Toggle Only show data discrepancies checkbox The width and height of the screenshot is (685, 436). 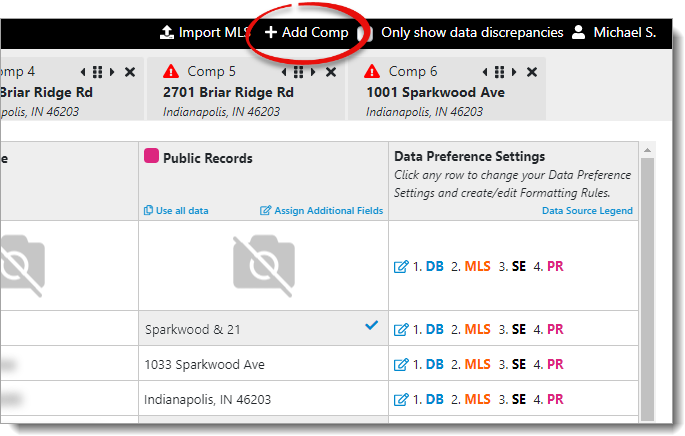(366, 33)
